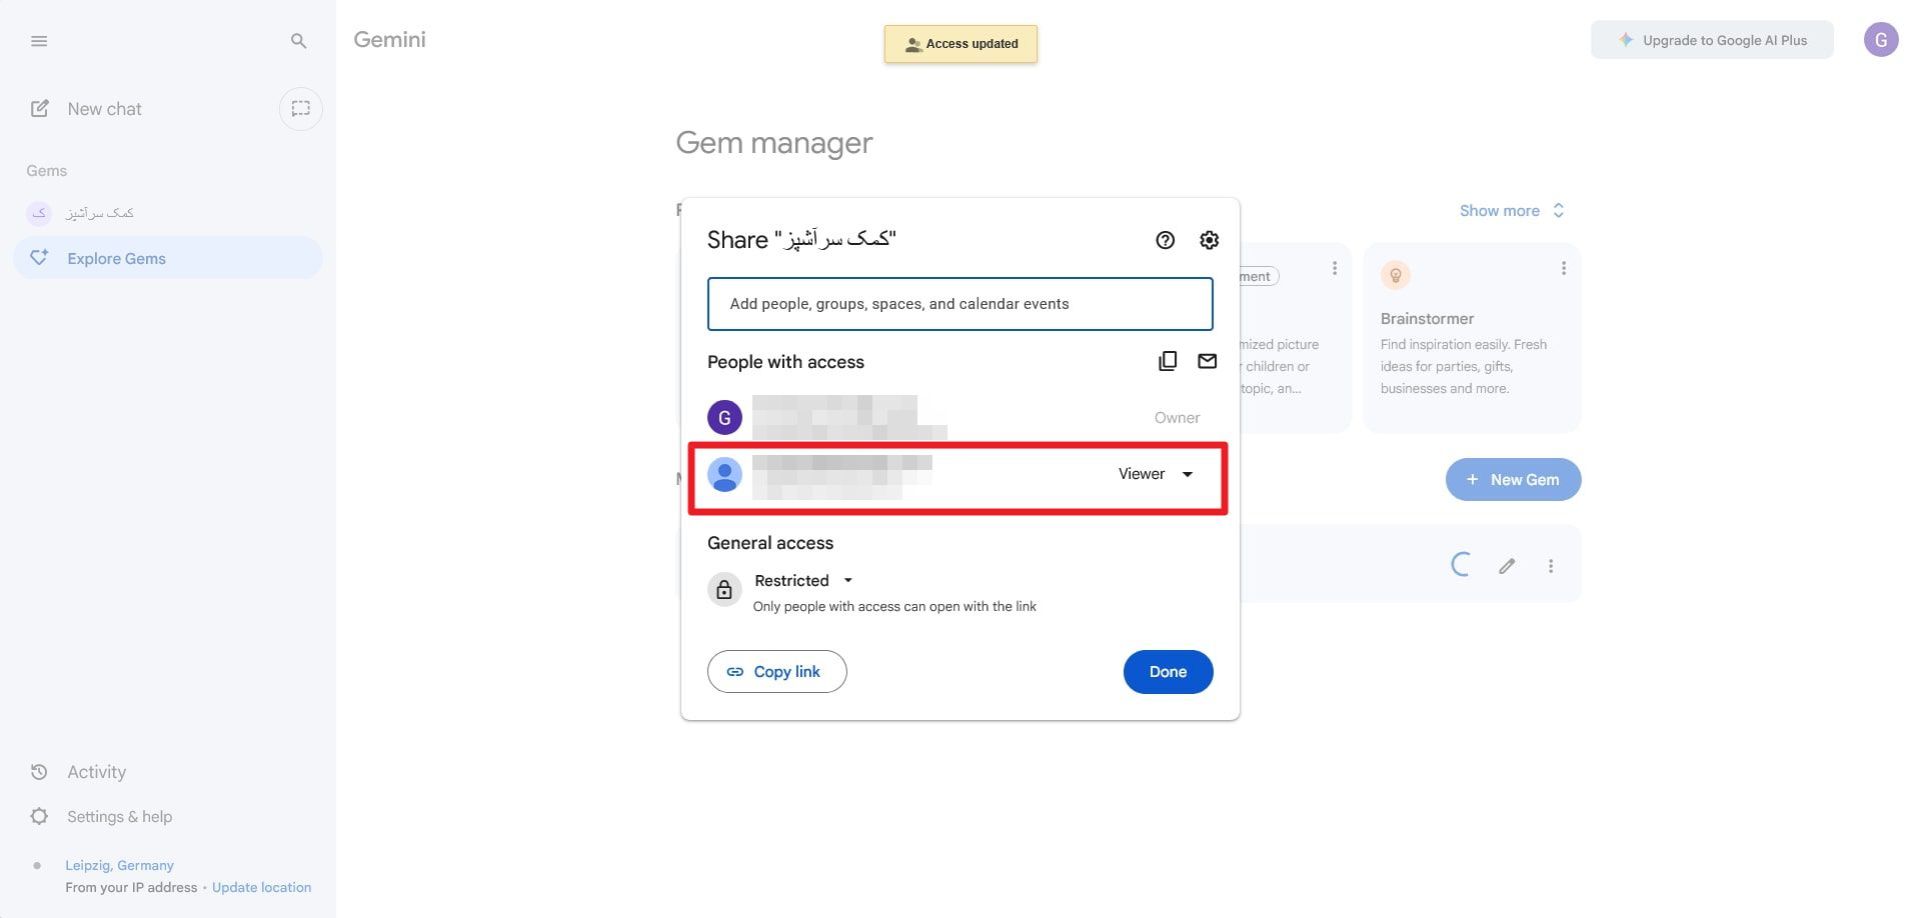Click the search icon in the sidebar
The image size is (1920, 918).
298,40
